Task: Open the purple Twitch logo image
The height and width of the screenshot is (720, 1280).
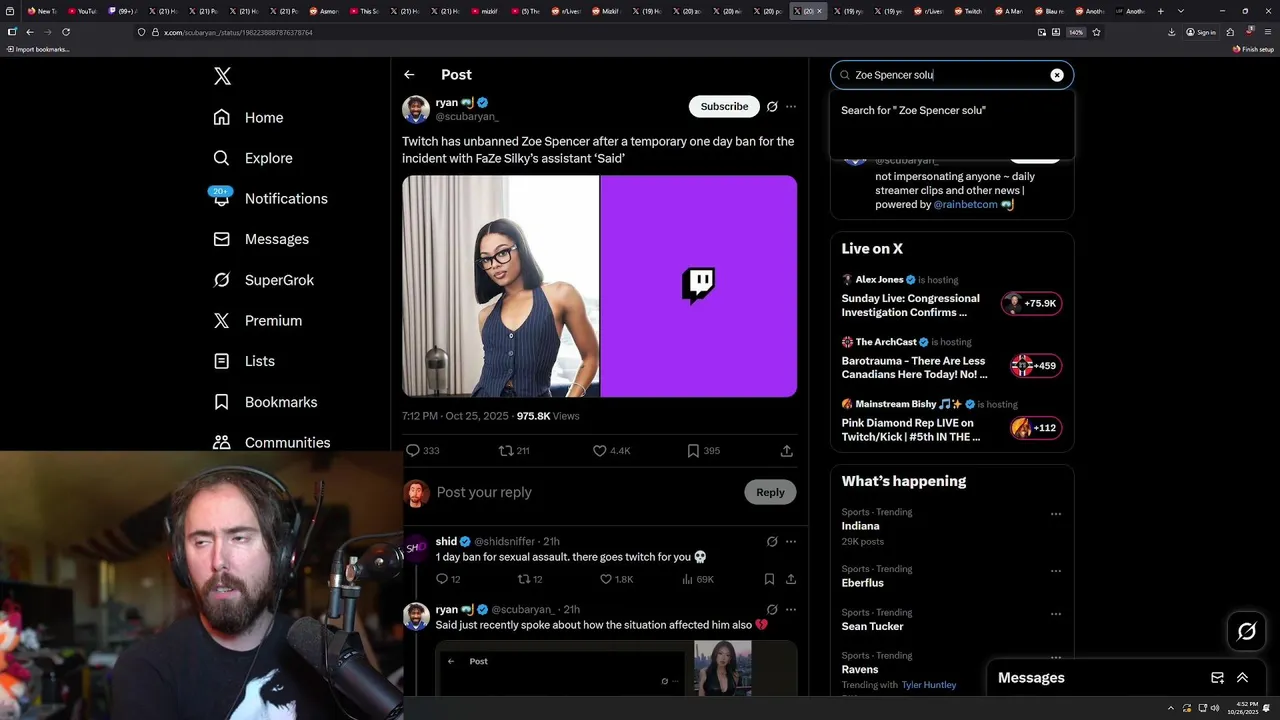Action: (x=699, y=286)
